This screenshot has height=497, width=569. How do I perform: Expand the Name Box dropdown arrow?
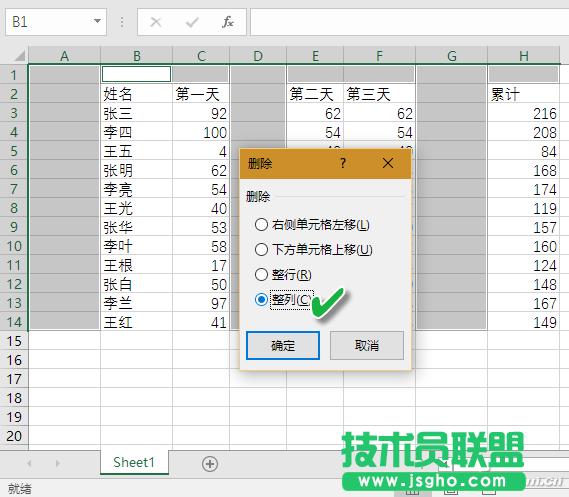pyautogui.click(x=97, y=21)
